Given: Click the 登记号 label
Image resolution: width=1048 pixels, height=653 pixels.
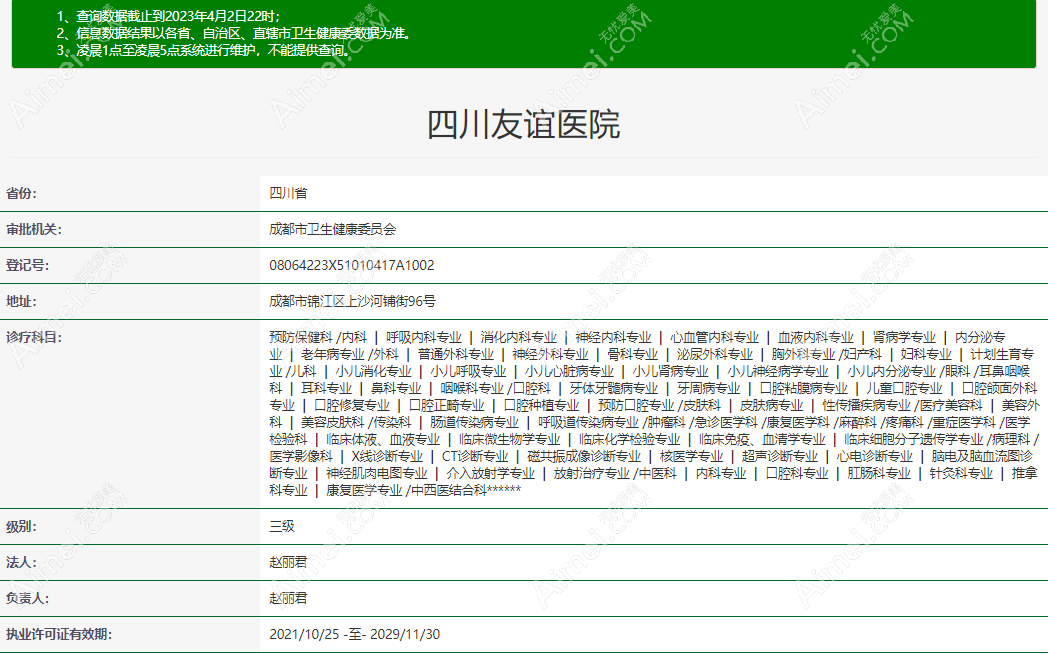Looking at the screenshot, I should [27, 266].
